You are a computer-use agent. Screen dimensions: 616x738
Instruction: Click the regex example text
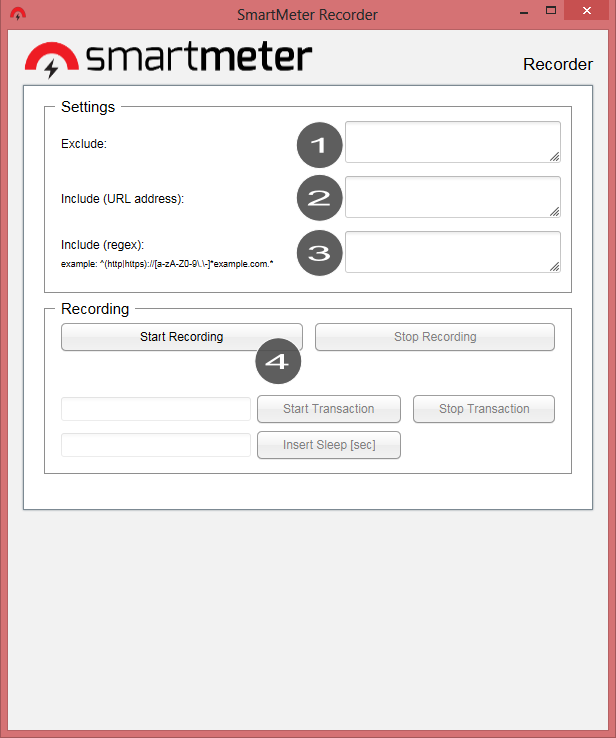click(167, 264)
